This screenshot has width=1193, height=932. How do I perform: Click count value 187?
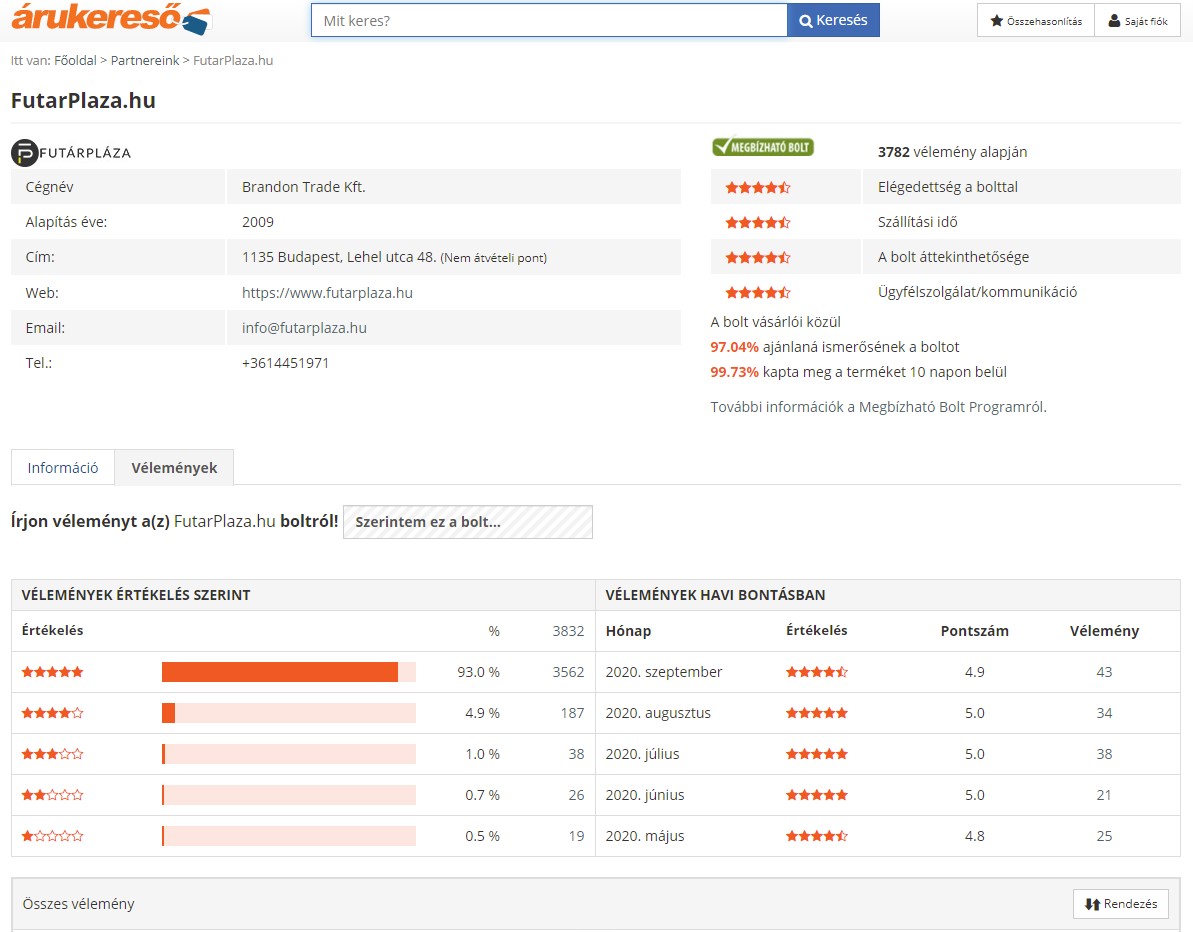[x=572, y=713]
